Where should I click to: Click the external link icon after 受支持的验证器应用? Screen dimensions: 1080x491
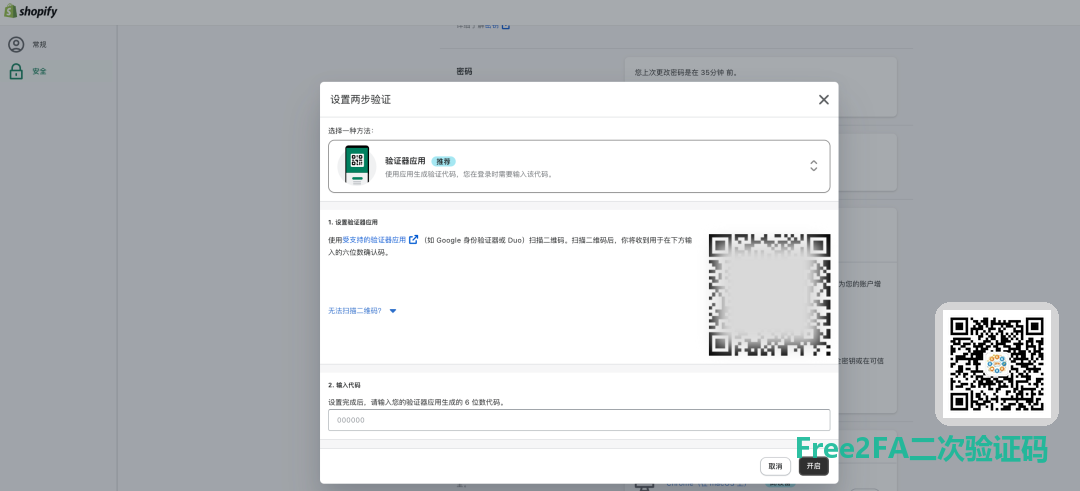pyautogui.click(x=413, y=240)
